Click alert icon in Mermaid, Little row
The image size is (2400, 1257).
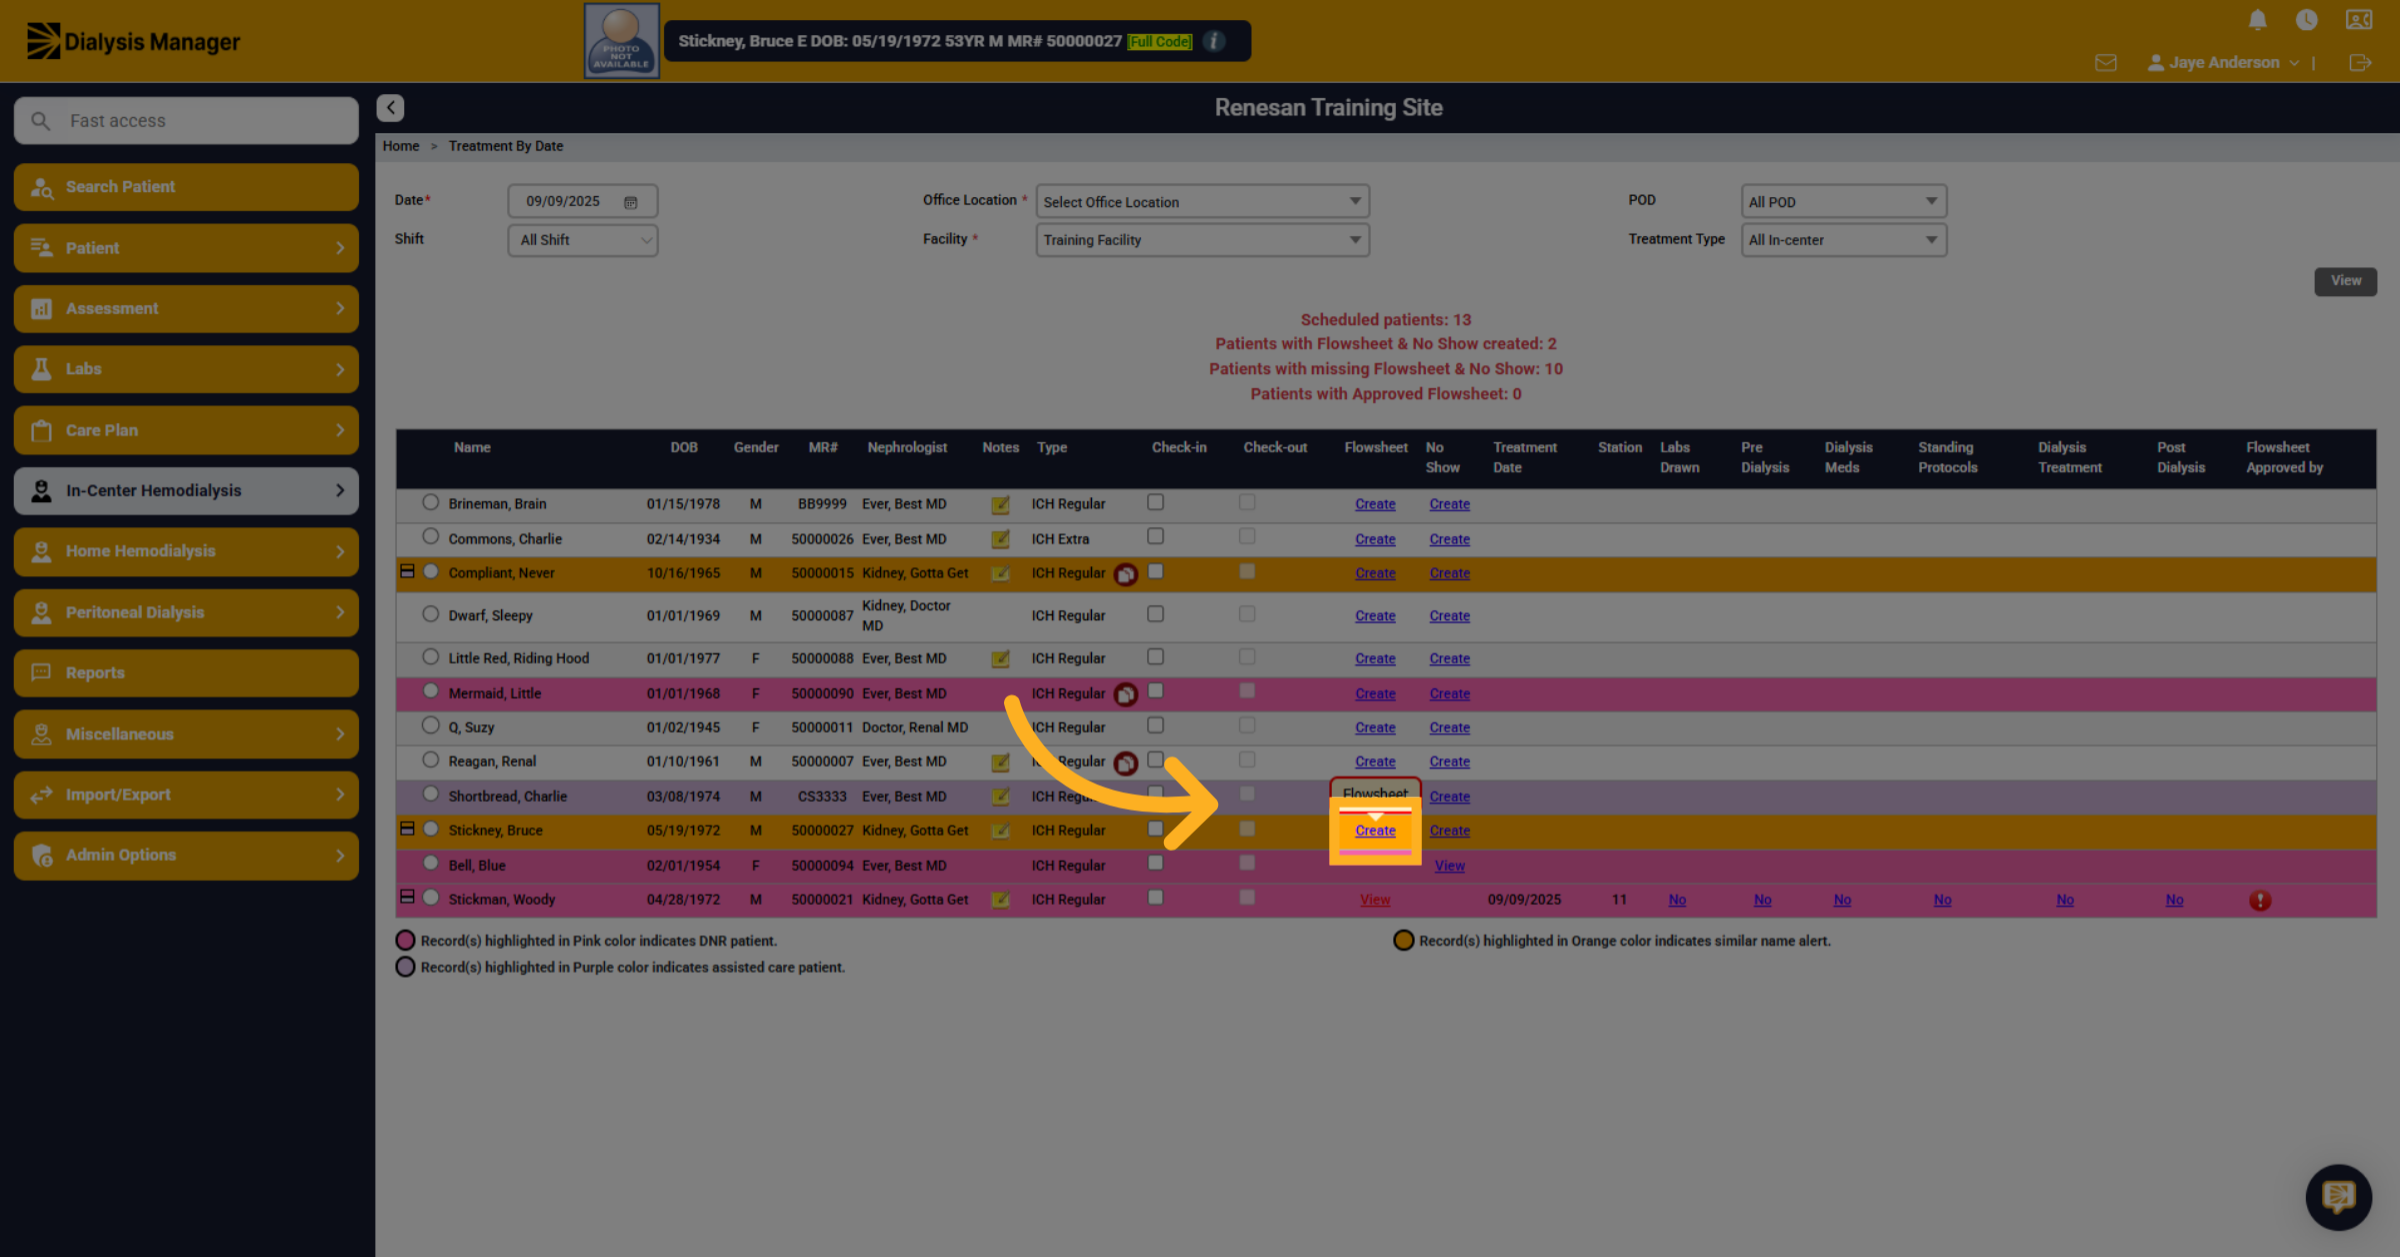coord(1125,694)
